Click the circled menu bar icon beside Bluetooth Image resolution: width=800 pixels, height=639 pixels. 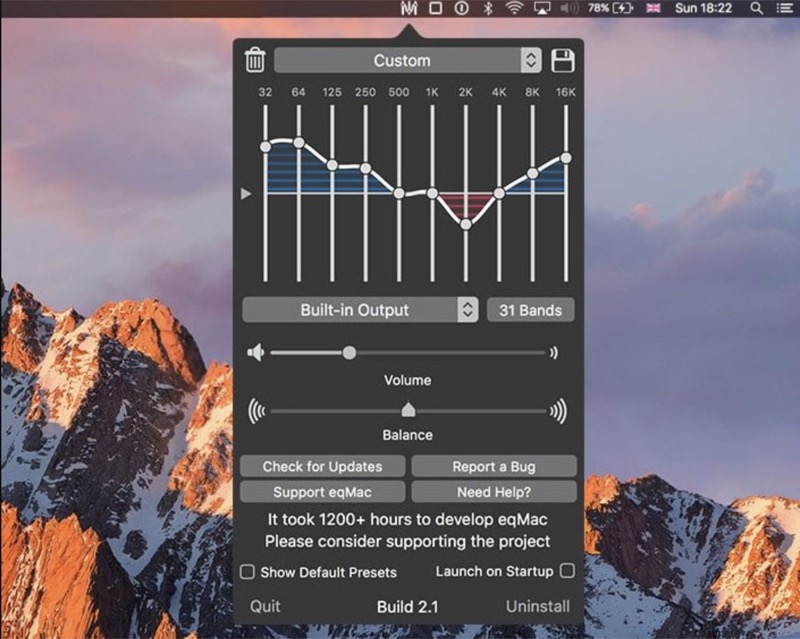pos(462,8)
